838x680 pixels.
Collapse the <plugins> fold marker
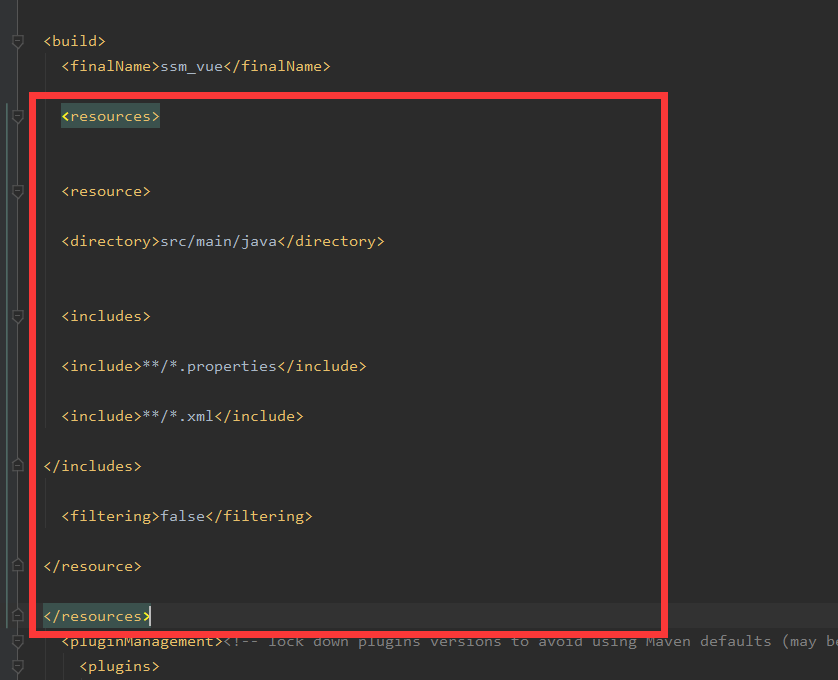18,666
